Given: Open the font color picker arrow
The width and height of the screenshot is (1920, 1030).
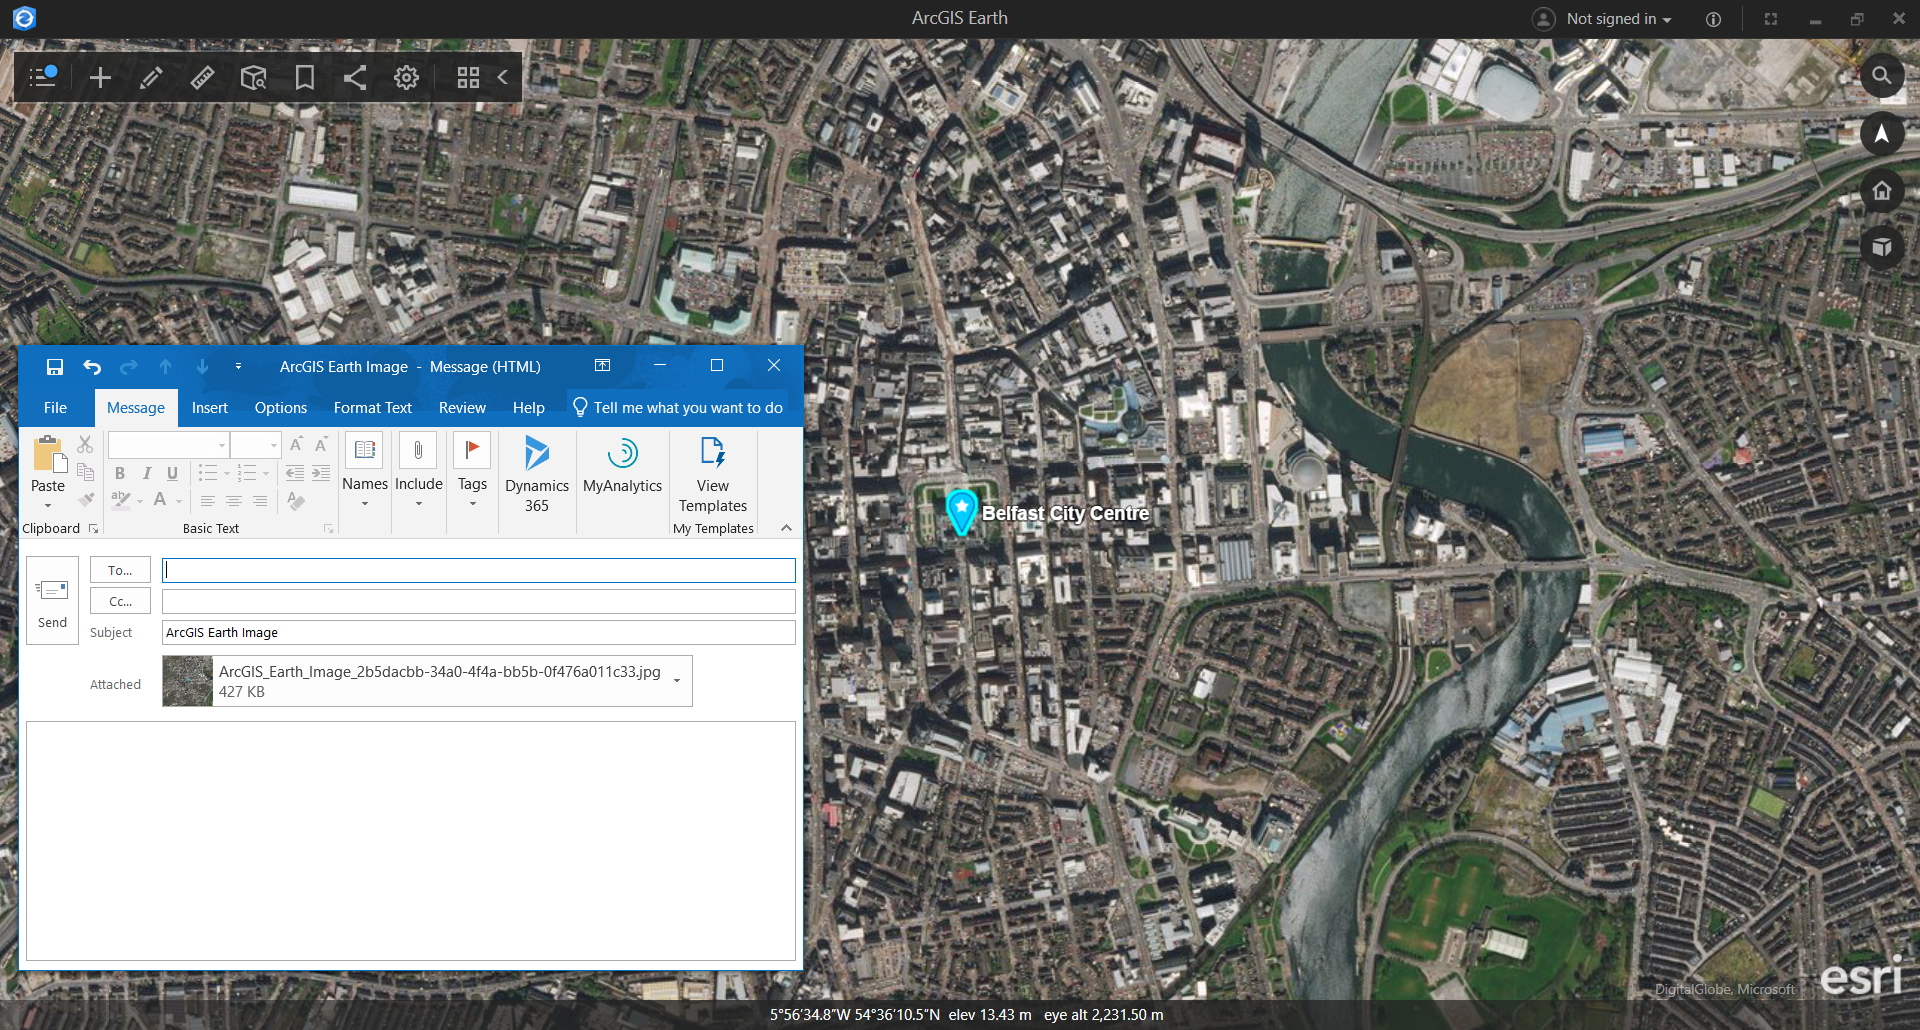Looking at the screenshot, I should point(179,501).
